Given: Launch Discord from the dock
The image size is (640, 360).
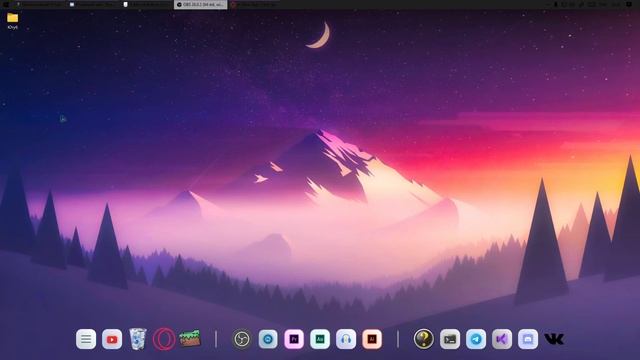Looking at the screenshot, I should pos(528,339).
